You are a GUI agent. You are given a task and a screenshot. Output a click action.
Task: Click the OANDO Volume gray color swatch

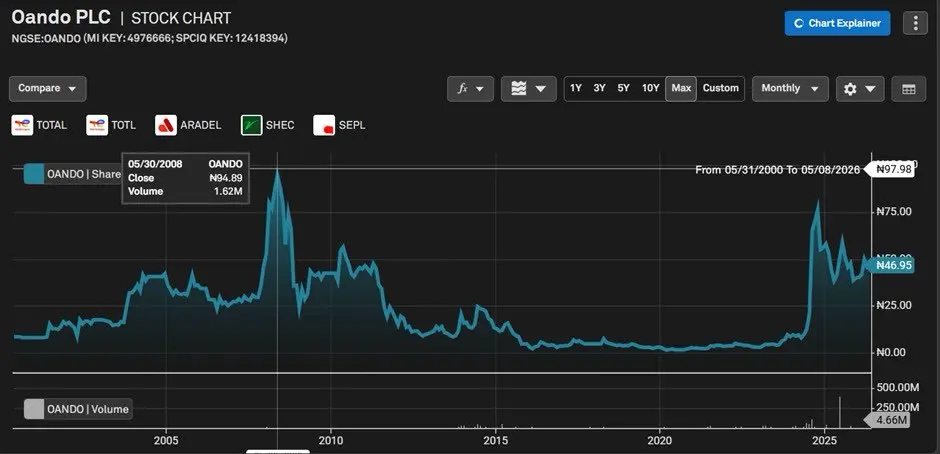tap(34, 409)
